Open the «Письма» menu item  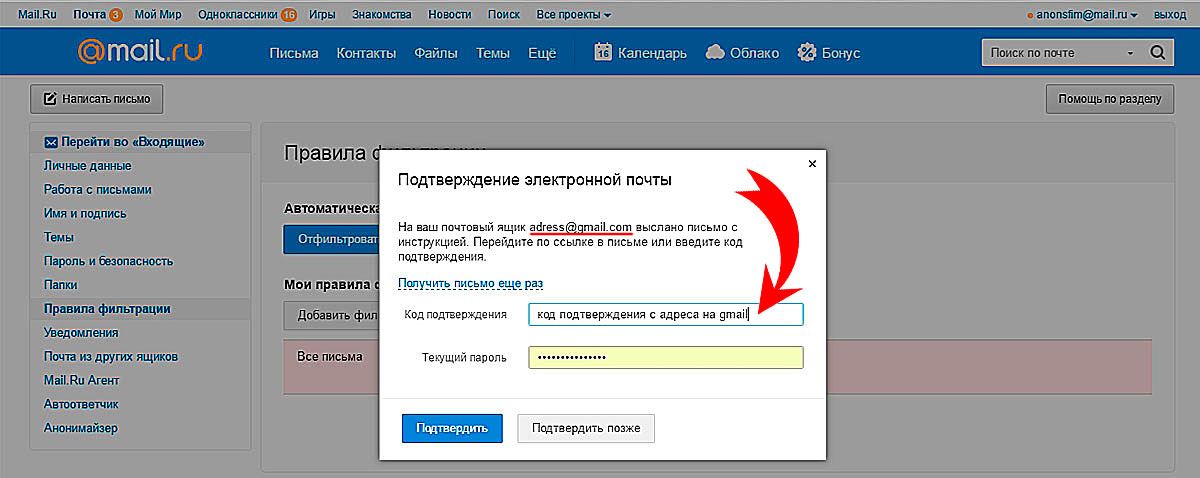293,53
